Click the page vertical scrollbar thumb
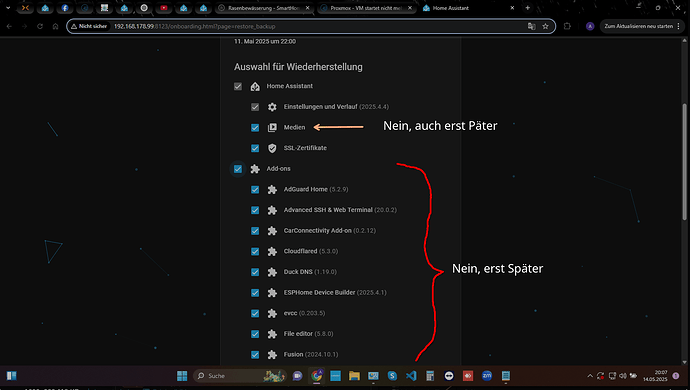The width and height of the screenshot is (690, 390). coord(684,162)
